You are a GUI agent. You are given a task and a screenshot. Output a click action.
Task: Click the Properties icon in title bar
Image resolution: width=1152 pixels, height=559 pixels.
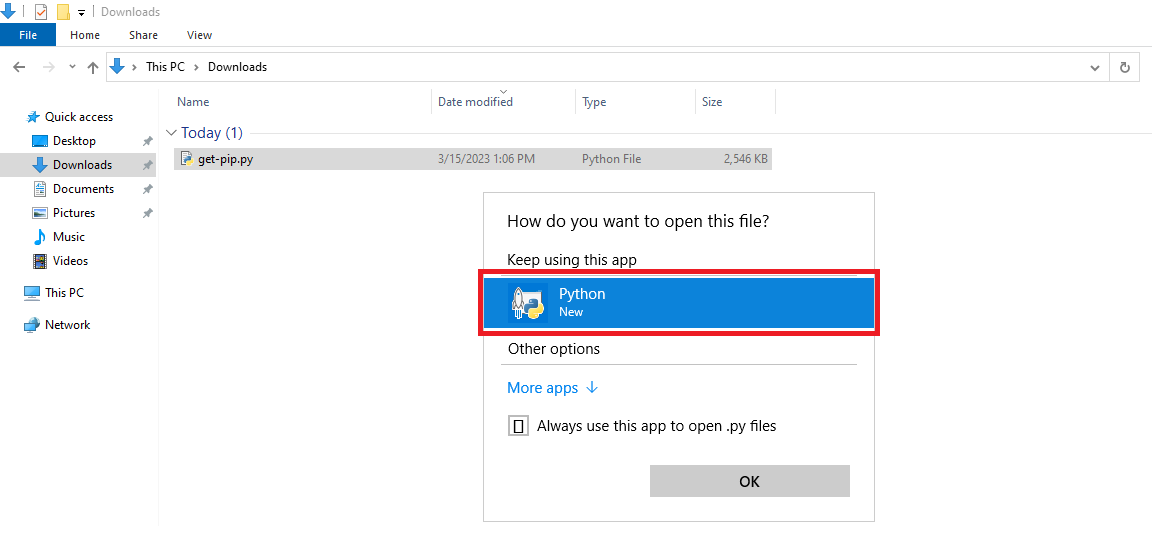click(41, 12)
